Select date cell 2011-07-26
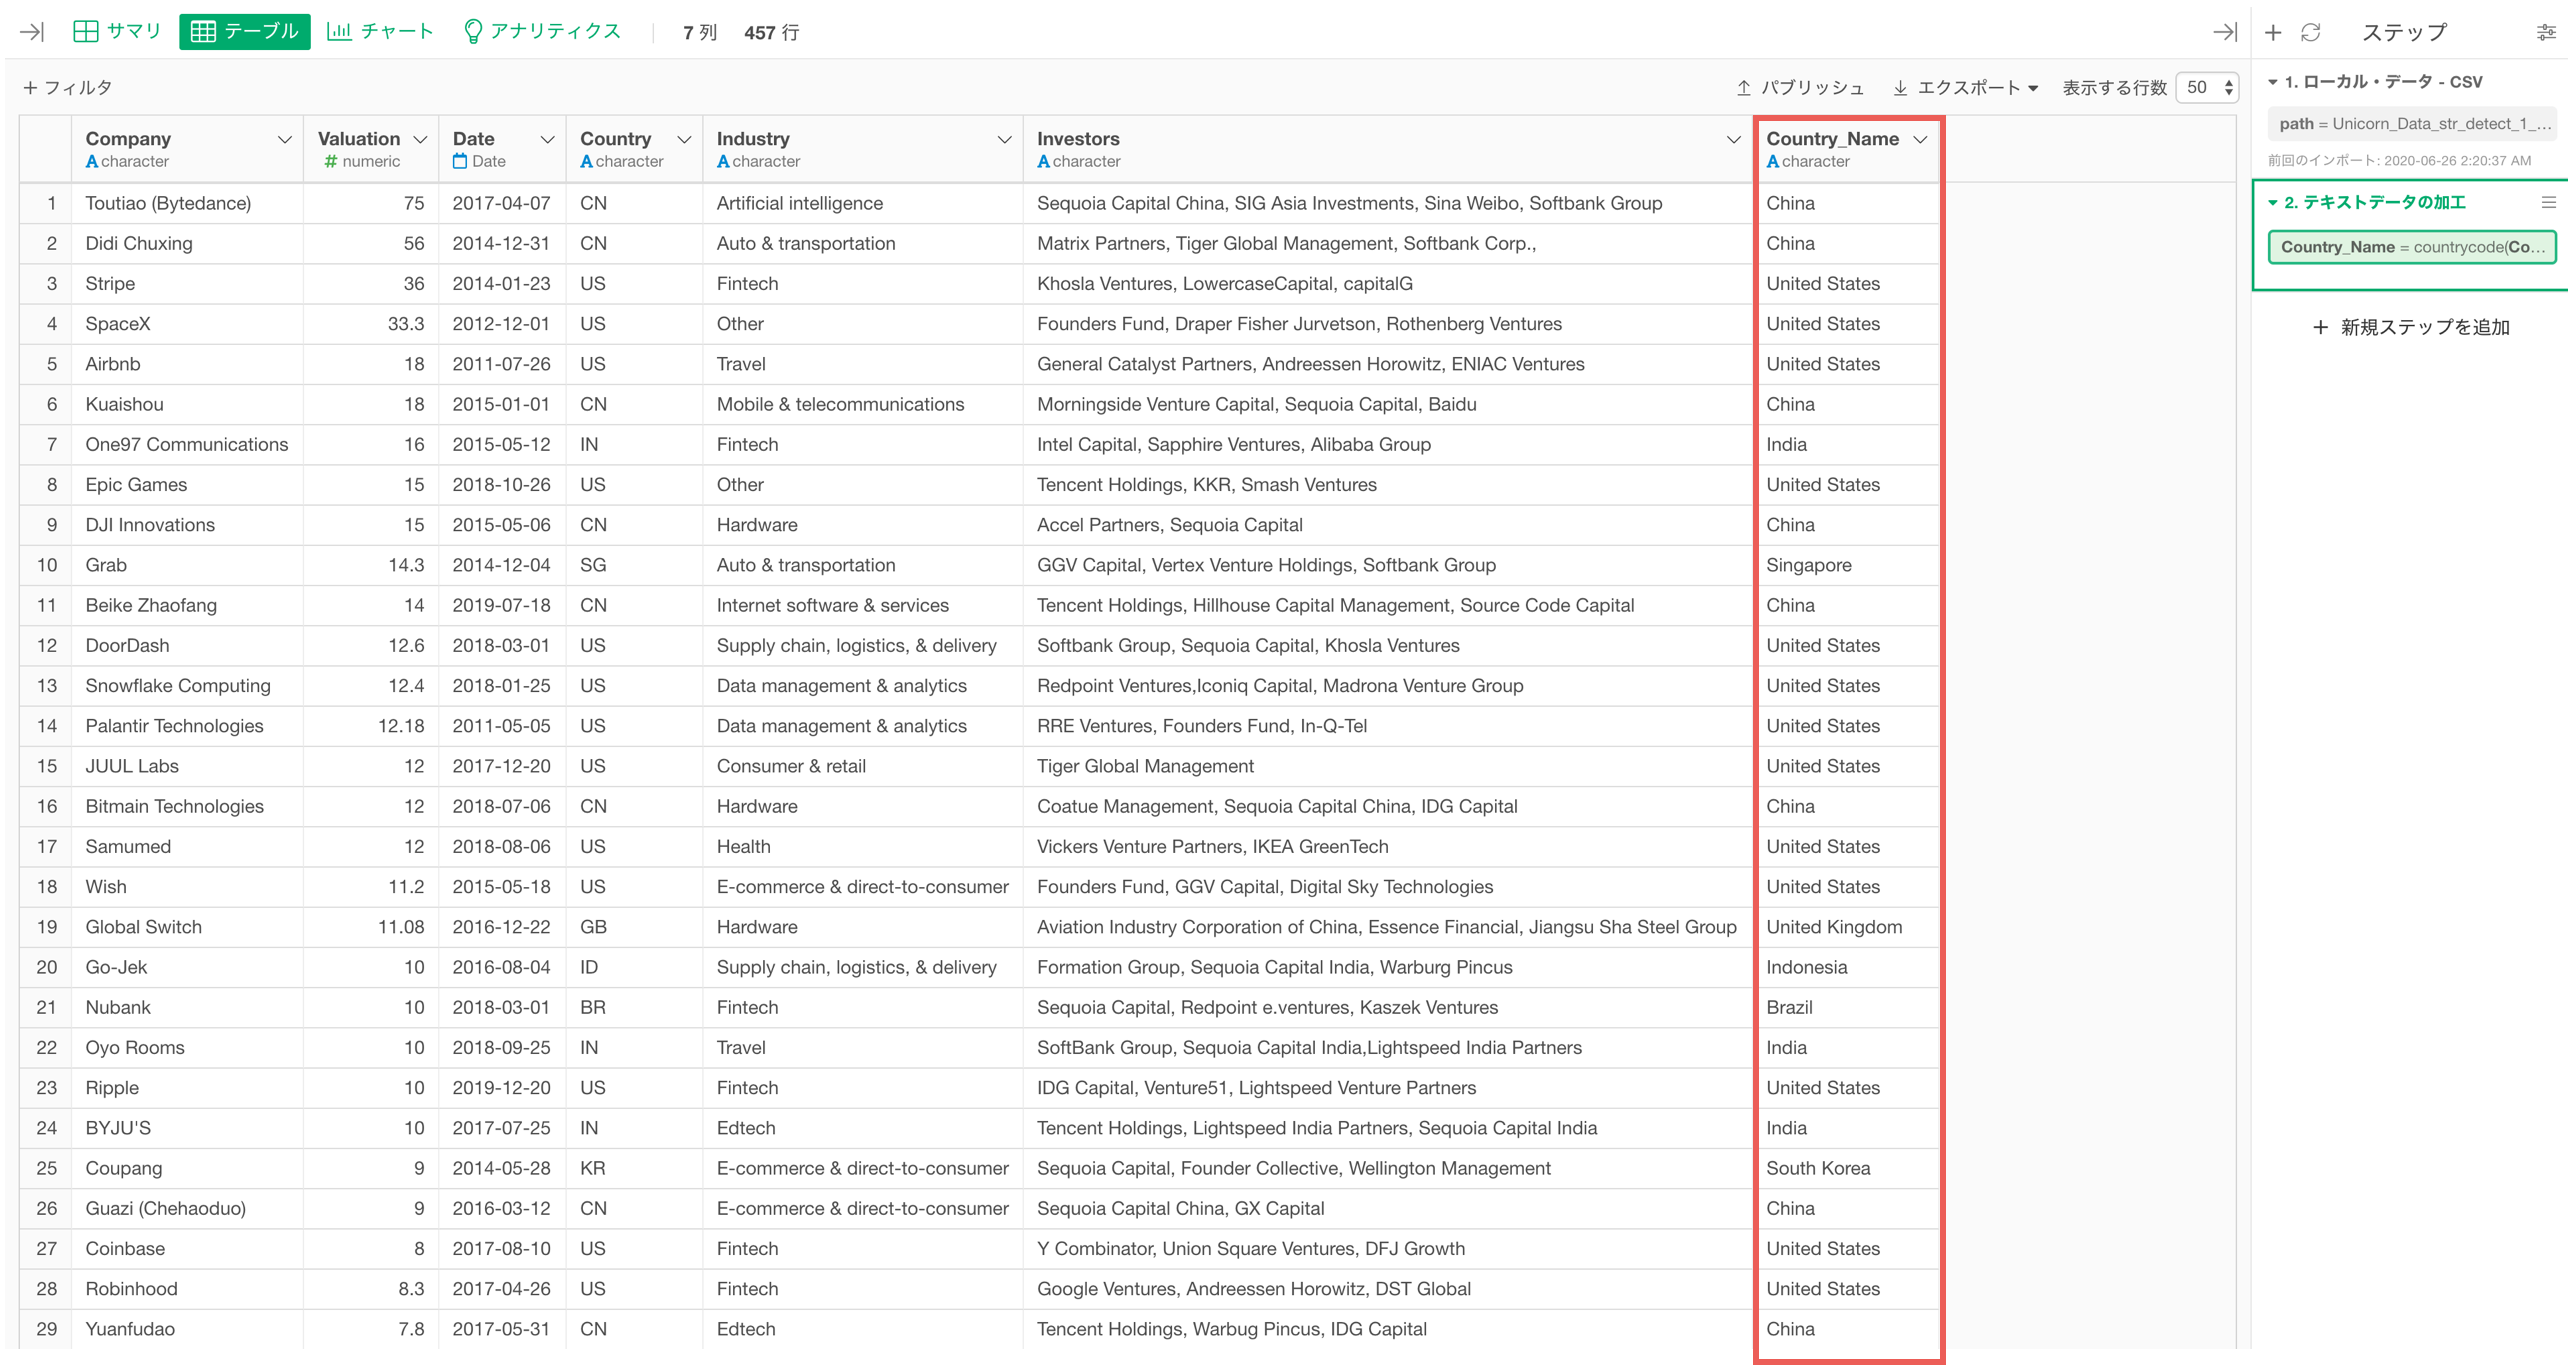 pos(501,364)
